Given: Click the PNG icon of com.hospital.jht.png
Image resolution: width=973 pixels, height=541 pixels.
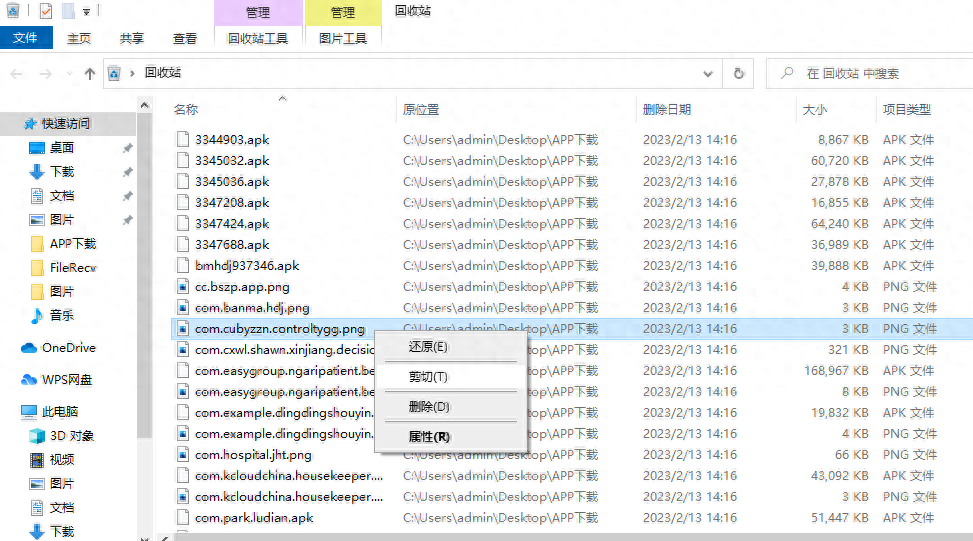Looking at the screenshot, I should click(x=182, y=455).
